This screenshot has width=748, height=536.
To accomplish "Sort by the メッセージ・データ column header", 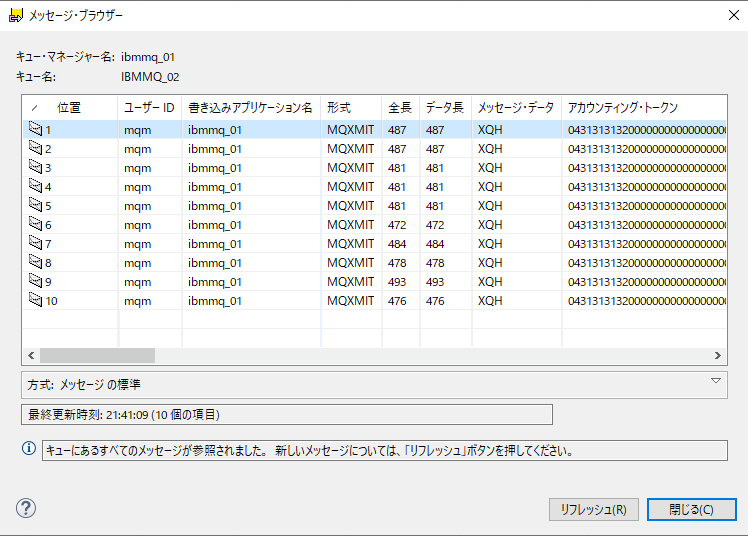I will pyautogui.click(x=517, y=108).
